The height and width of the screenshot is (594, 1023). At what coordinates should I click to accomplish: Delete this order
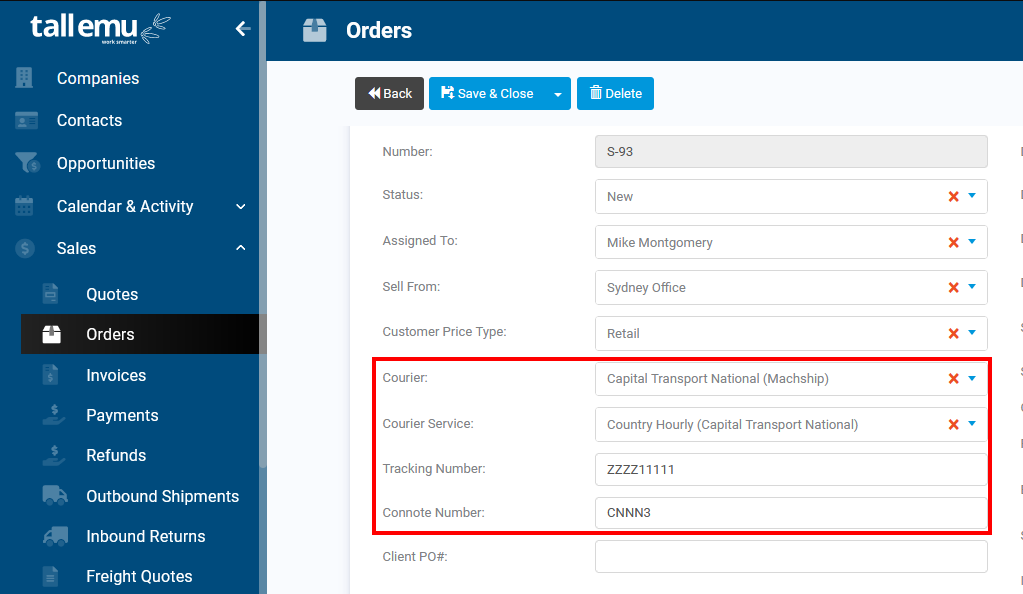615,93
